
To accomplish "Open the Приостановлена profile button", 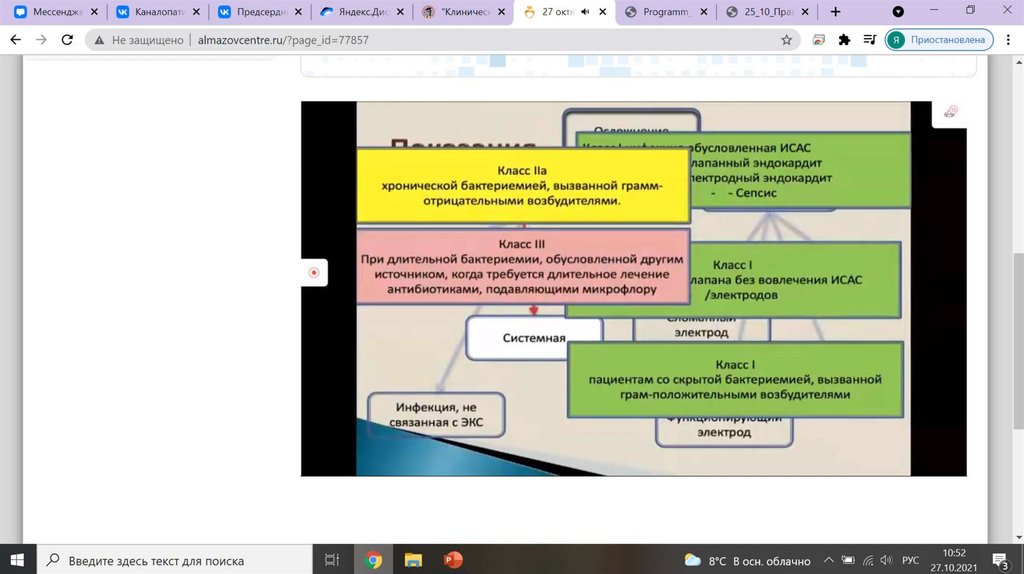I will [939, 40].
